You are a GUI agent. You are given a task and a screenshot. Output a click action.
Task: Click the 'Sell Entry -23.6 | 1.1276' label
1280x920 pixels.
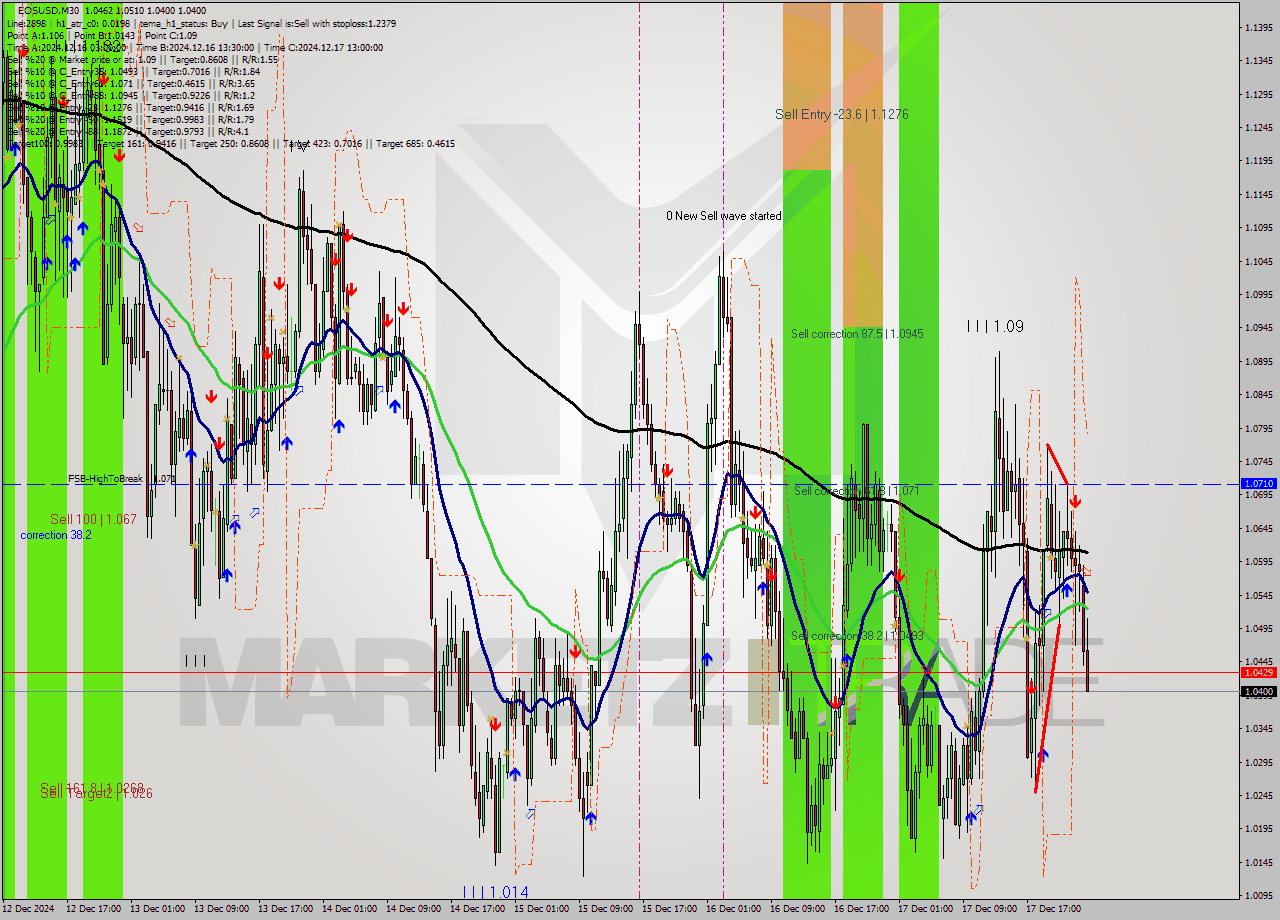click(x=842, y=115)
